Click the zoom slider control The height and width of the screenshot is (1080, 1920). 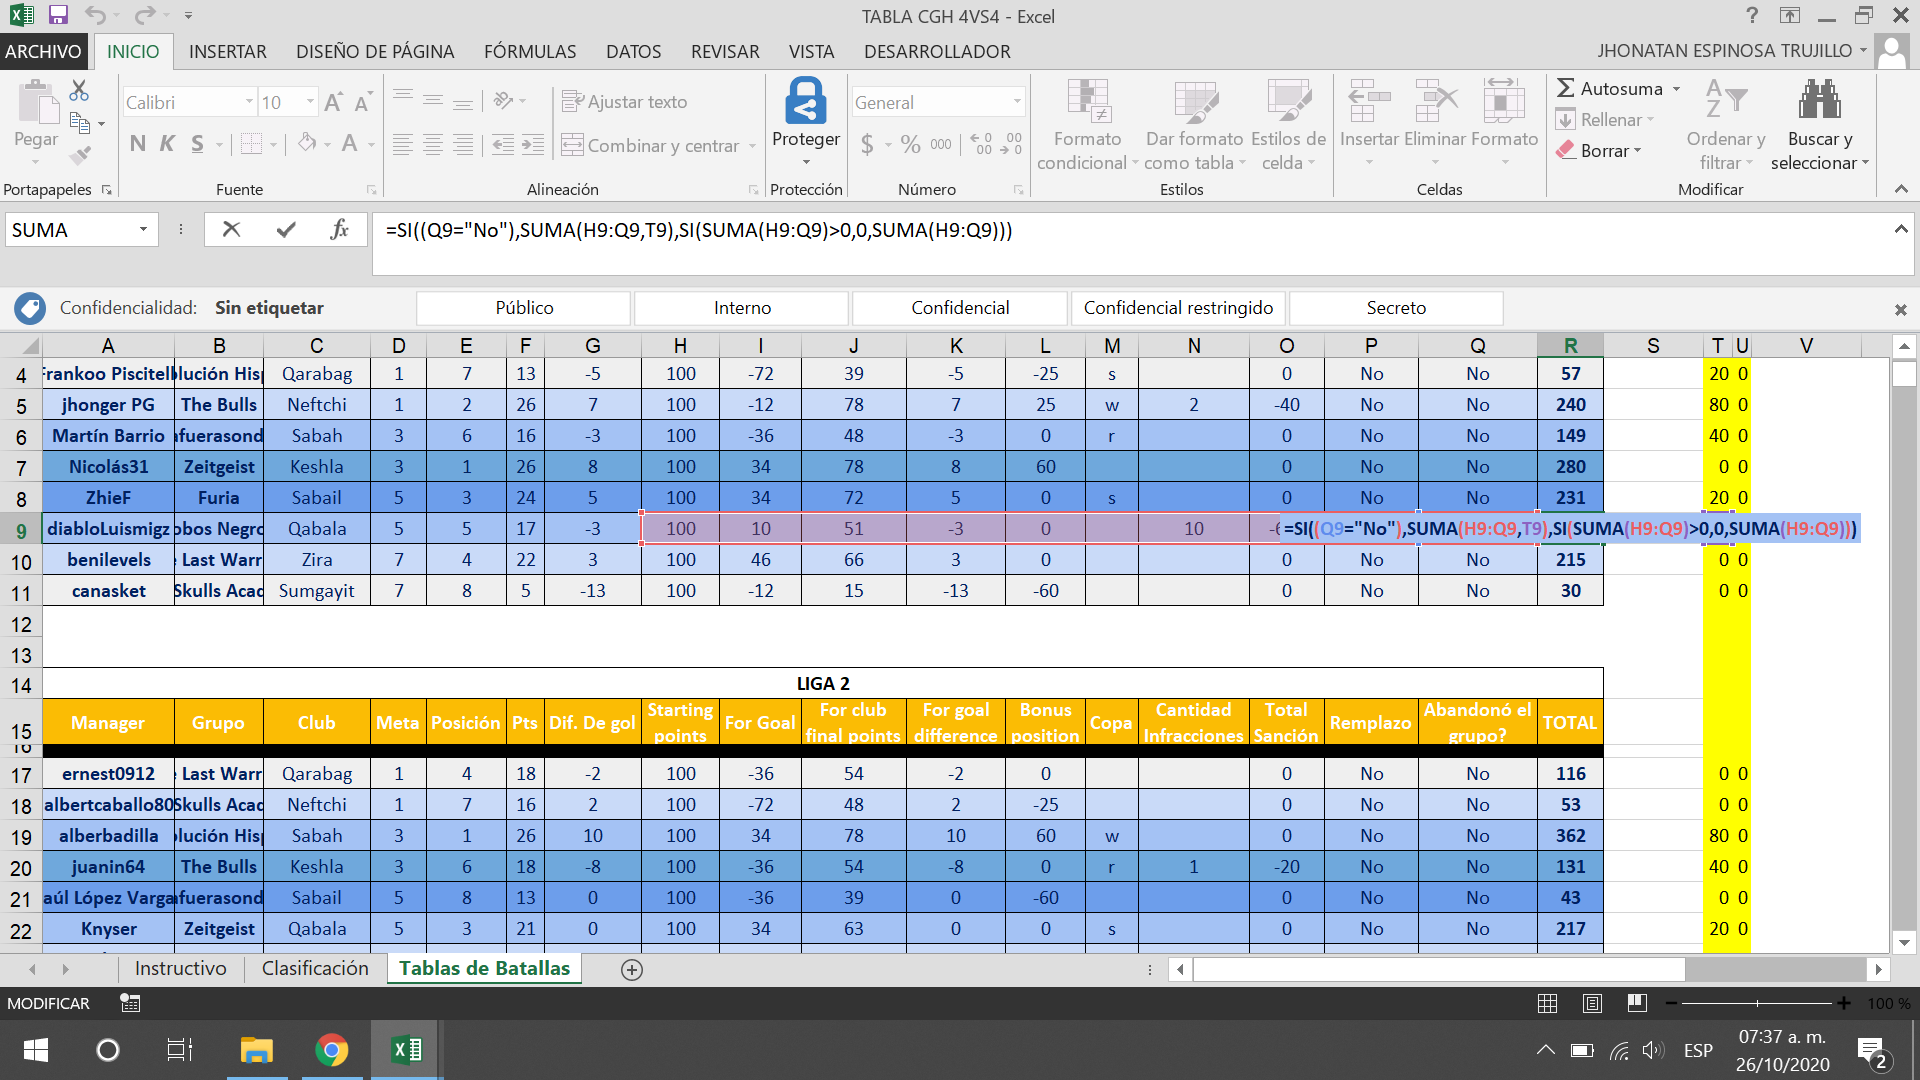pos(1757,1003)
